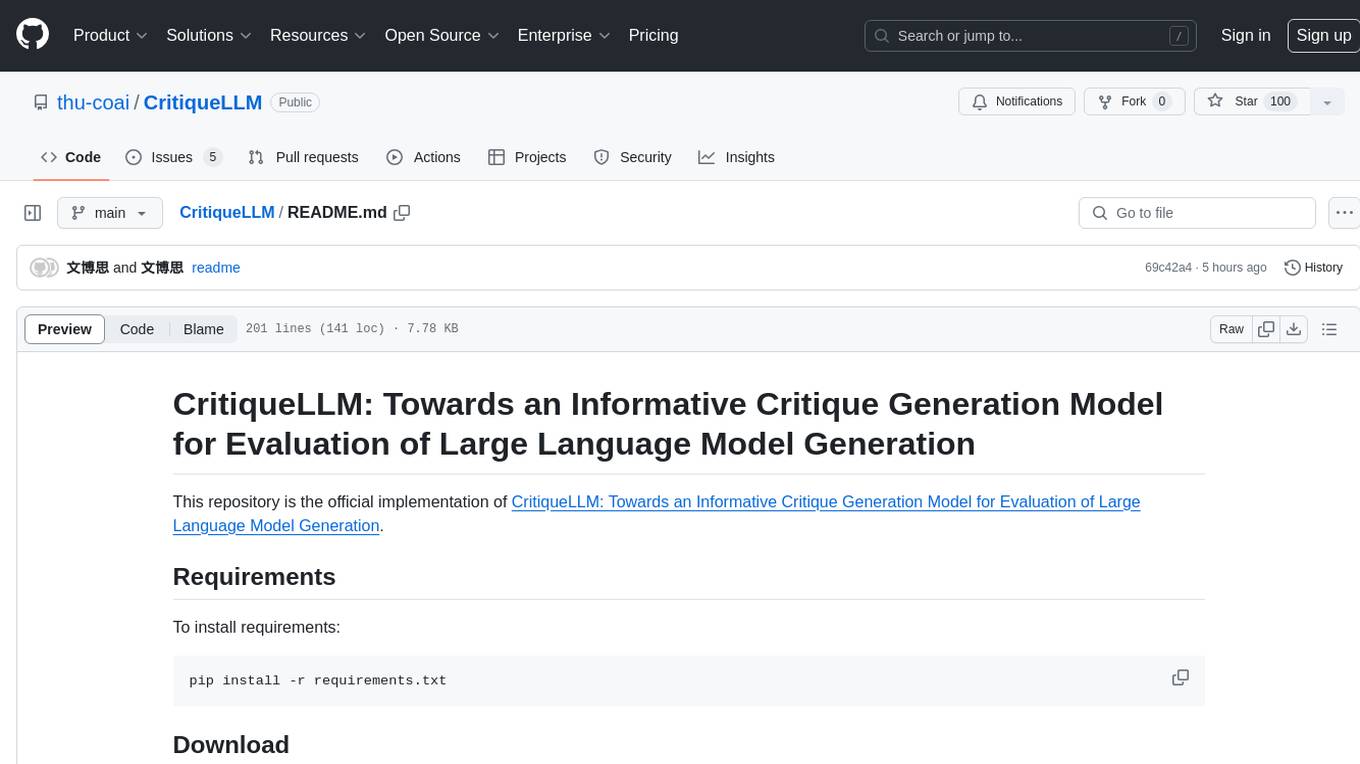View the file History
1360x764 pixels.
[1313, 267]
